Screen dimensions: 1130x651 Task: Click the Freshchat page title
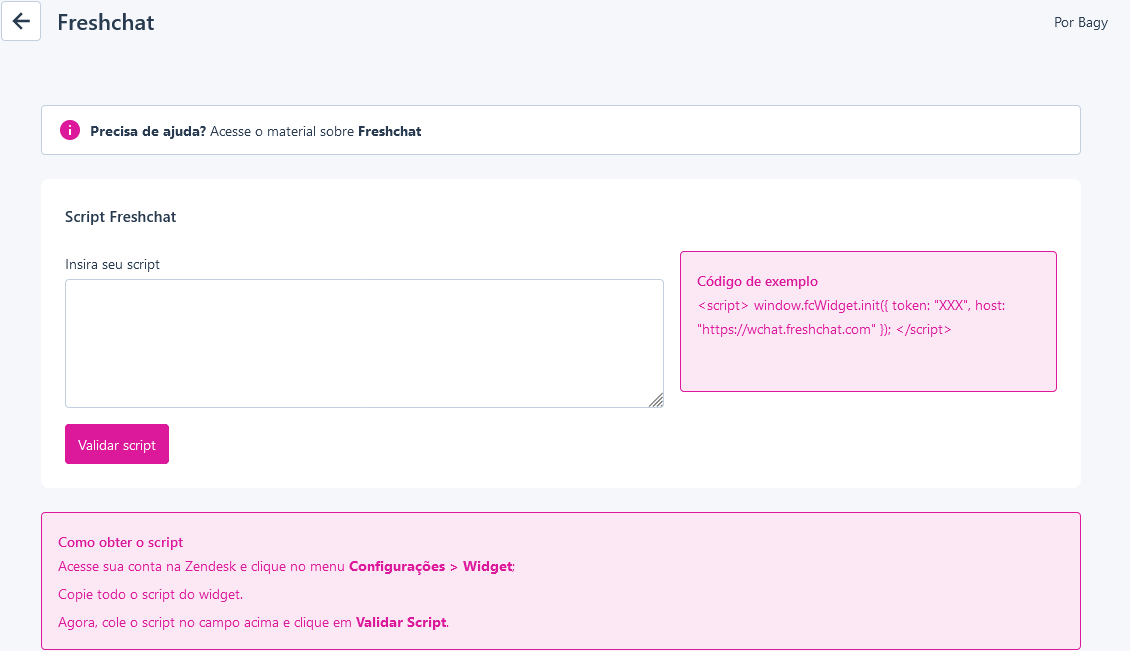click(106, 22)
